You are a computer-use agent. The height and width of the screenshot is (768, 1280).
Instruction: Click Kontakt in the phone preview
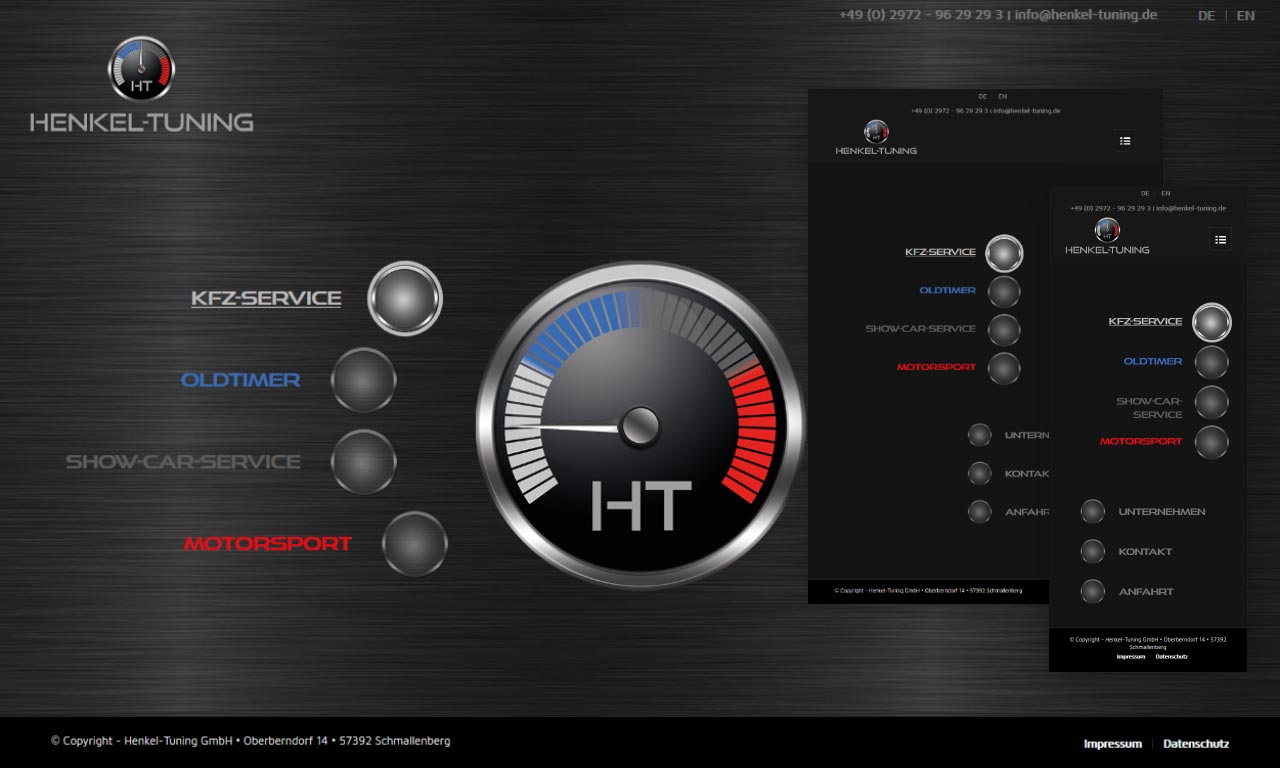(x=1145, y=552)
